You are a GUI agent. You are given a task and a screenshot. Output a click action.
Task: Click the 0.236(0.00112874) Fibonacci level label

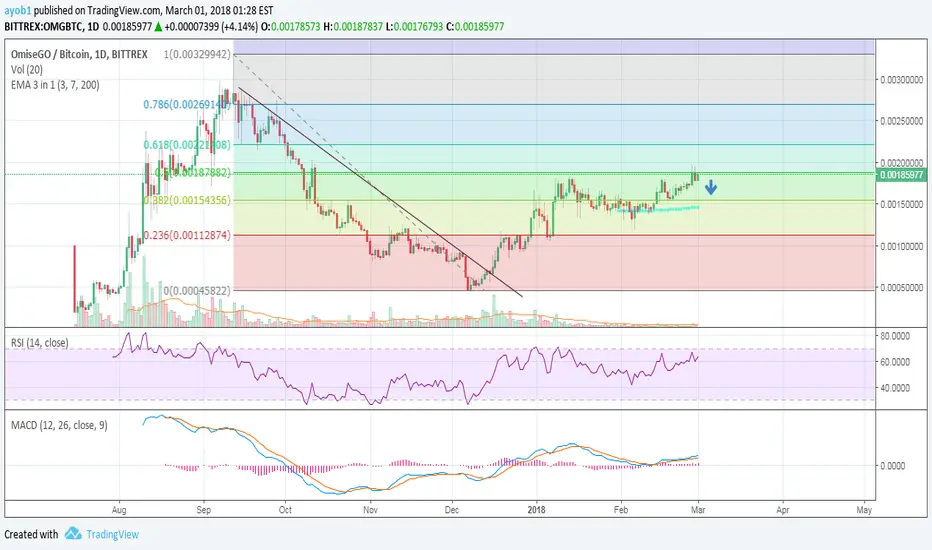187,235
